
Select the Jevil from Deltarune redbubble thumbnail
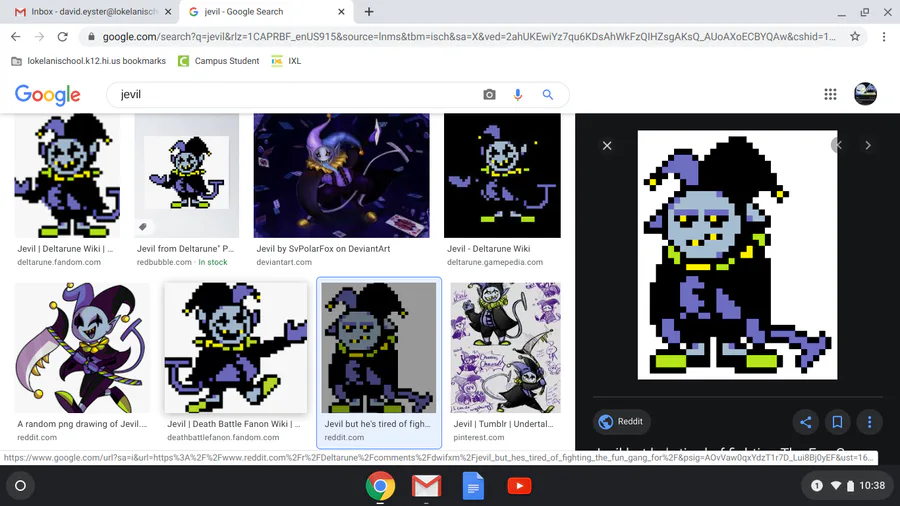coord(187,176)
